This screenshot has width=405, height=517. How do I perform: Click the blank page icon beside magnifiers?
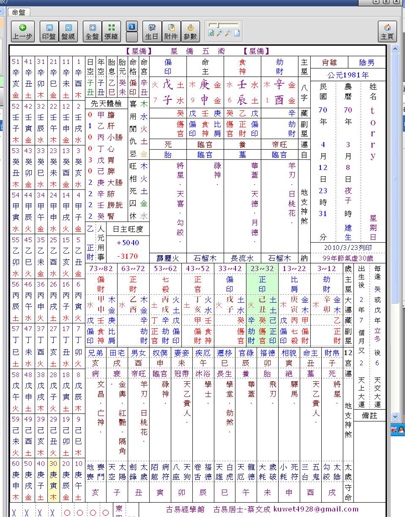tap(237, 33)
